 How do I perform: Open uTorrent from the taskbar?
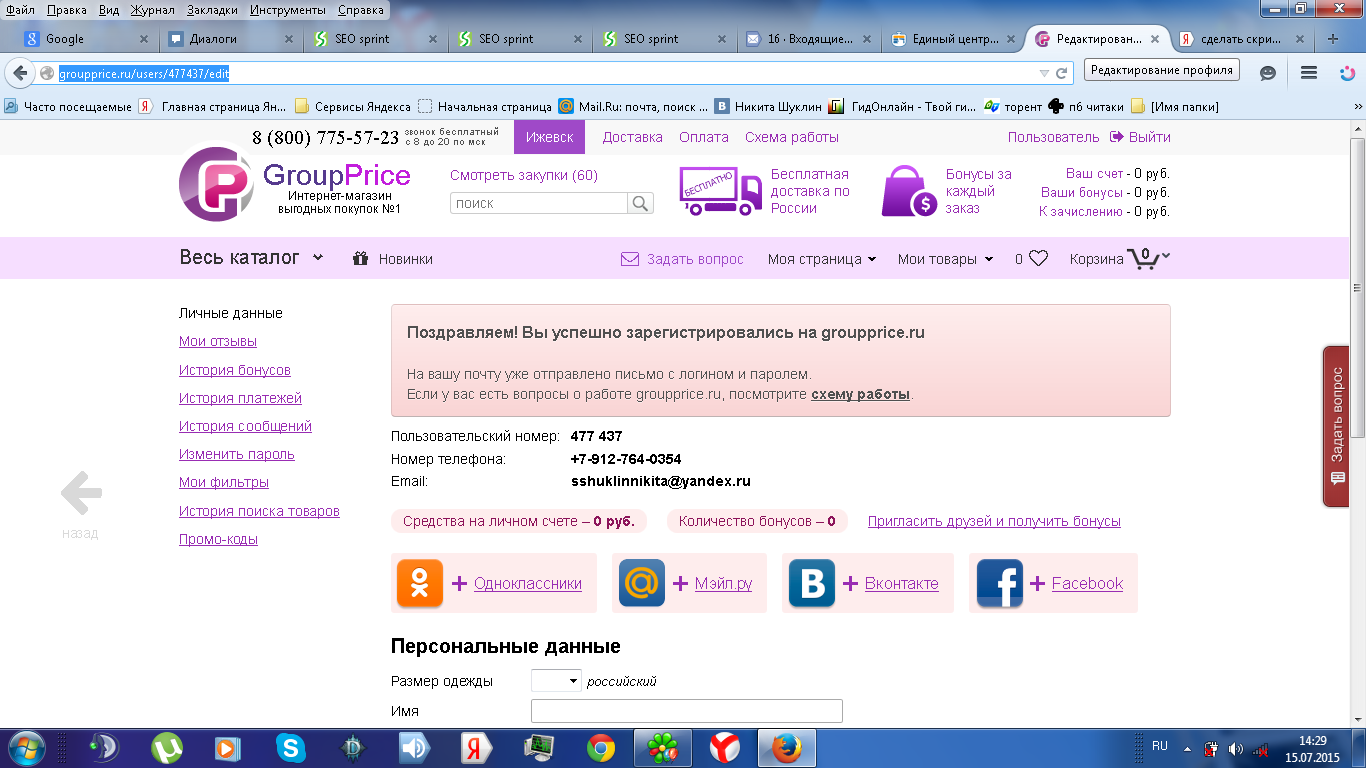[x=167, y=748]
